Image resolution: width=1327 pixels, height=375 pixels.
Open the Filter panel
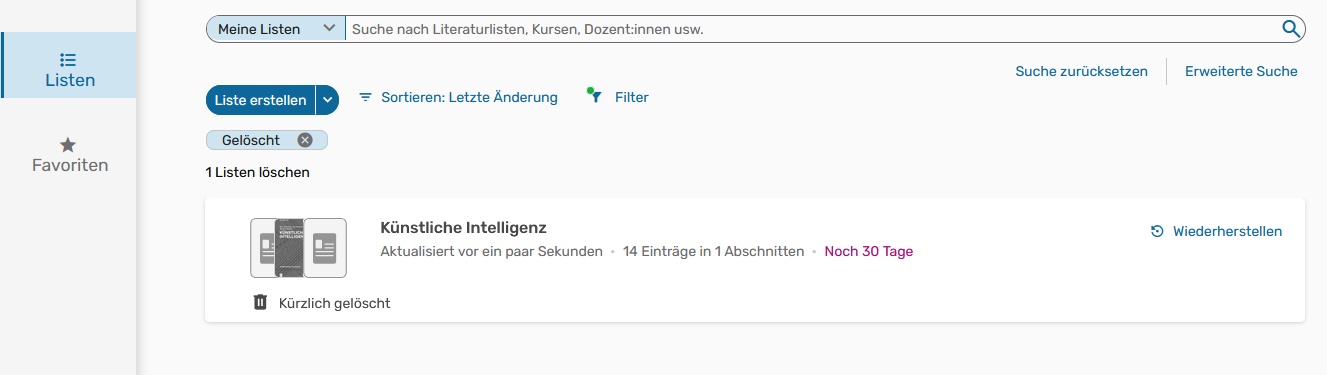click(618, 97)
